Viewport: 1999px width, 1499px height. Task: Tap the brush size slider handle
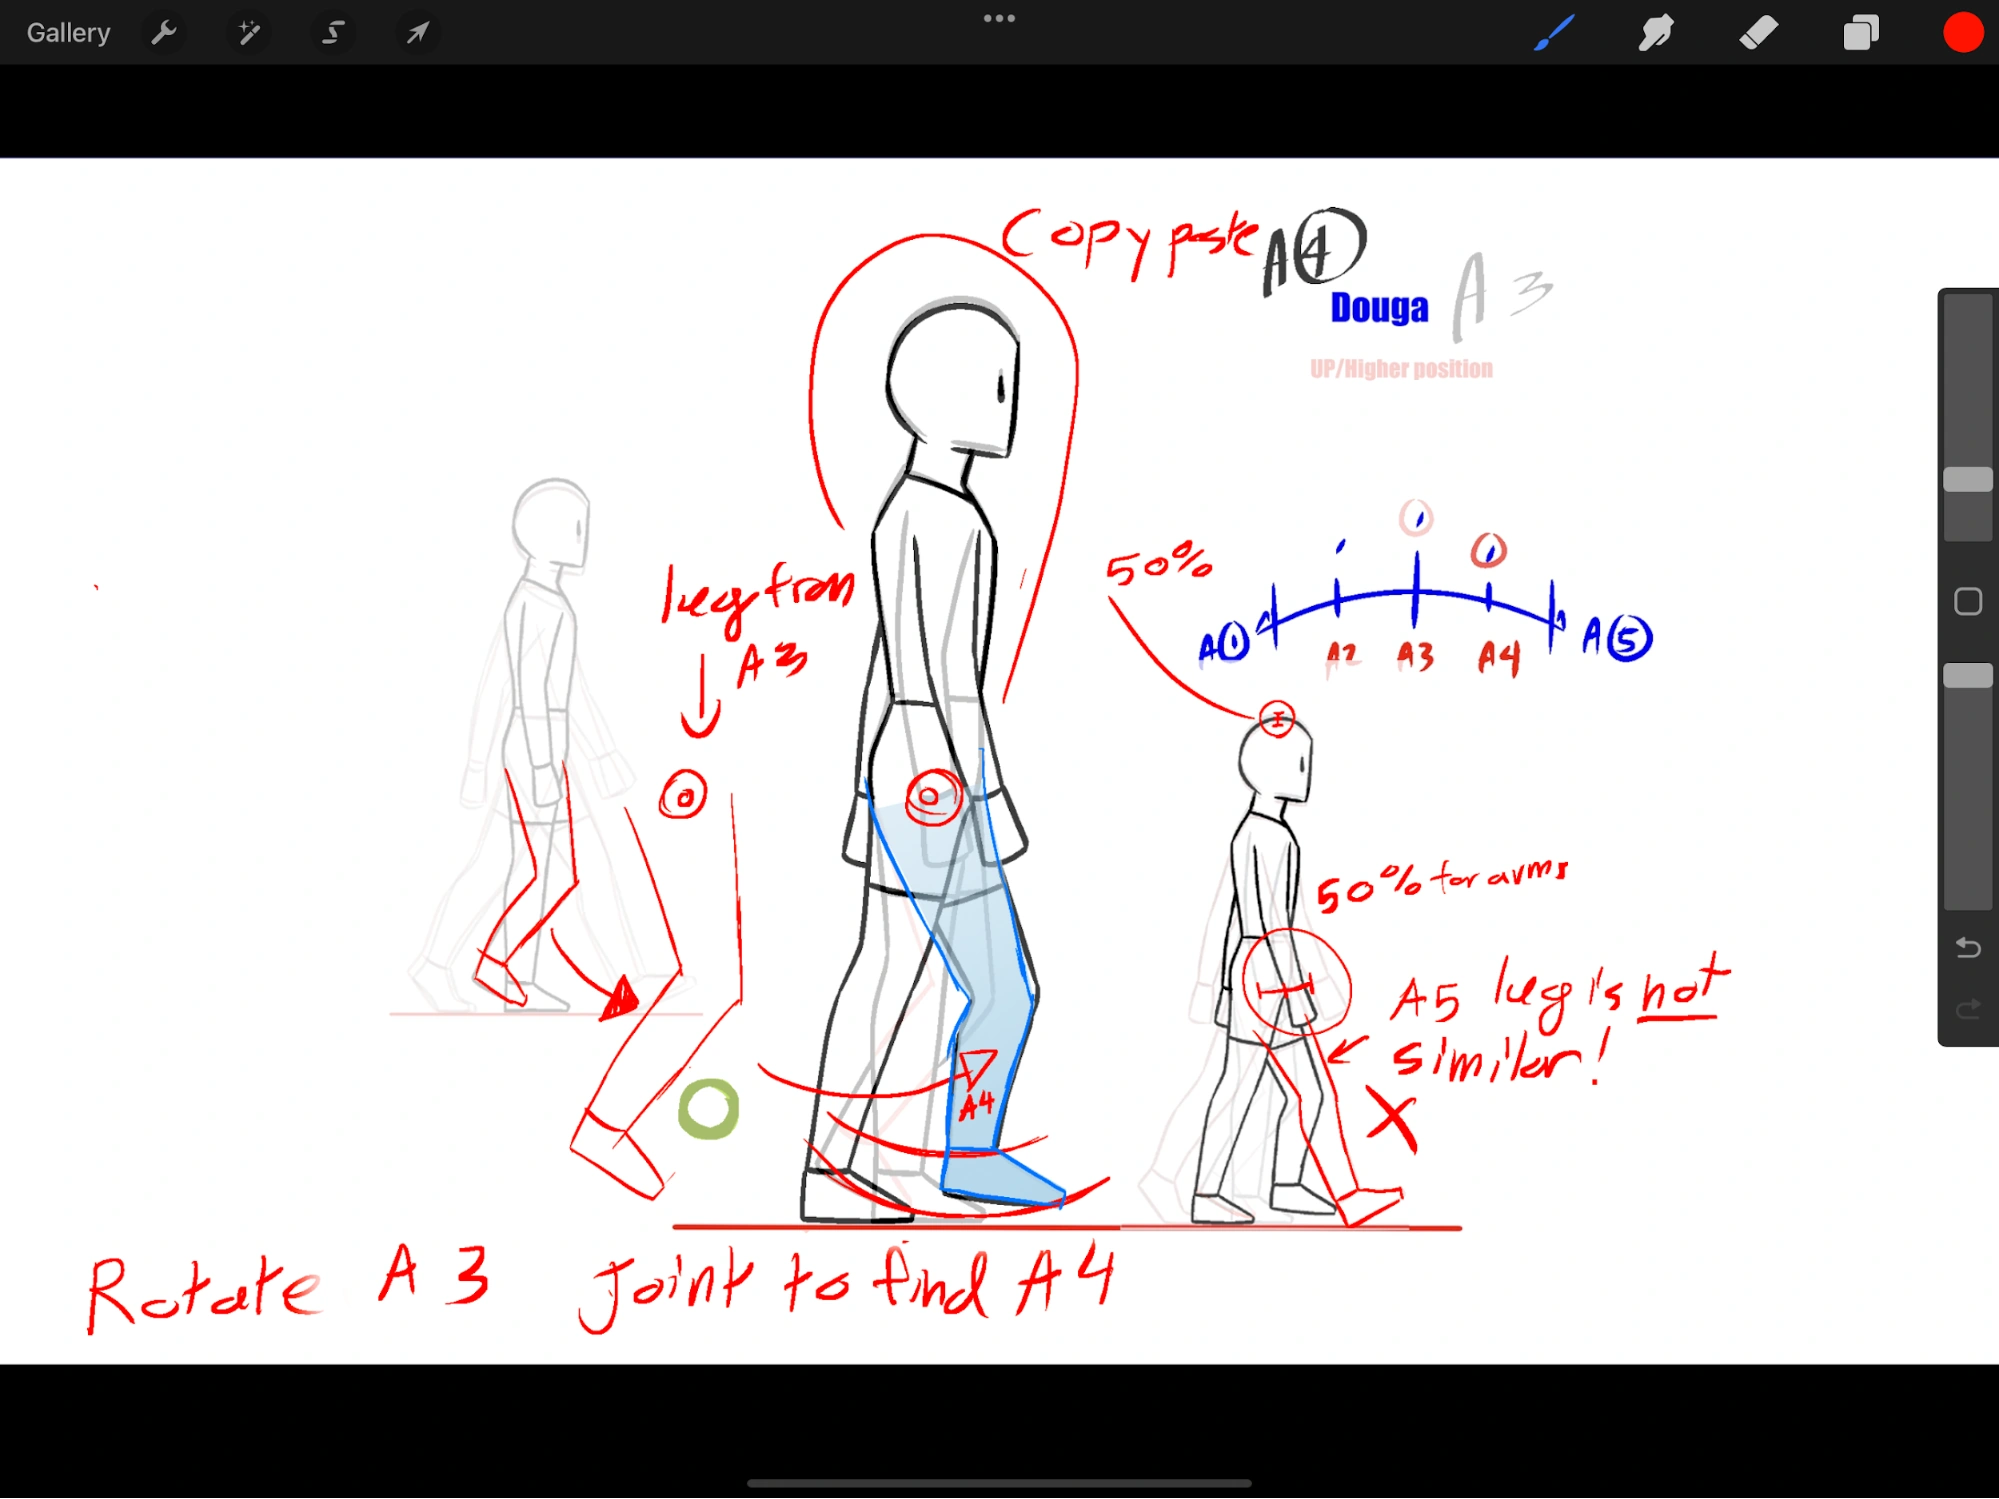pyautogui.click(x=1967, y=480)
